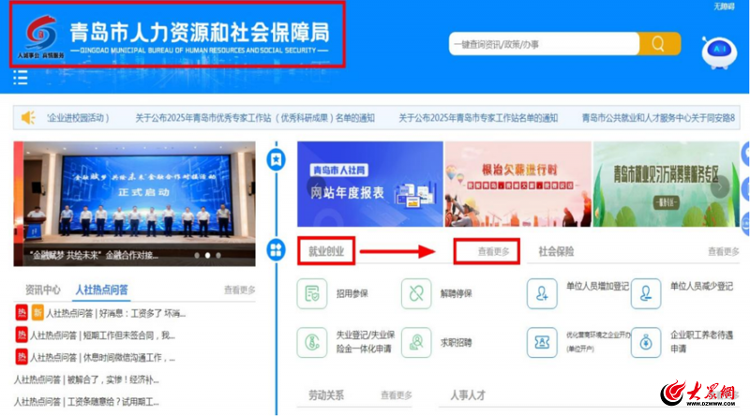
Task: Select the 单位人员减少登记 icon
Action: 646,293
